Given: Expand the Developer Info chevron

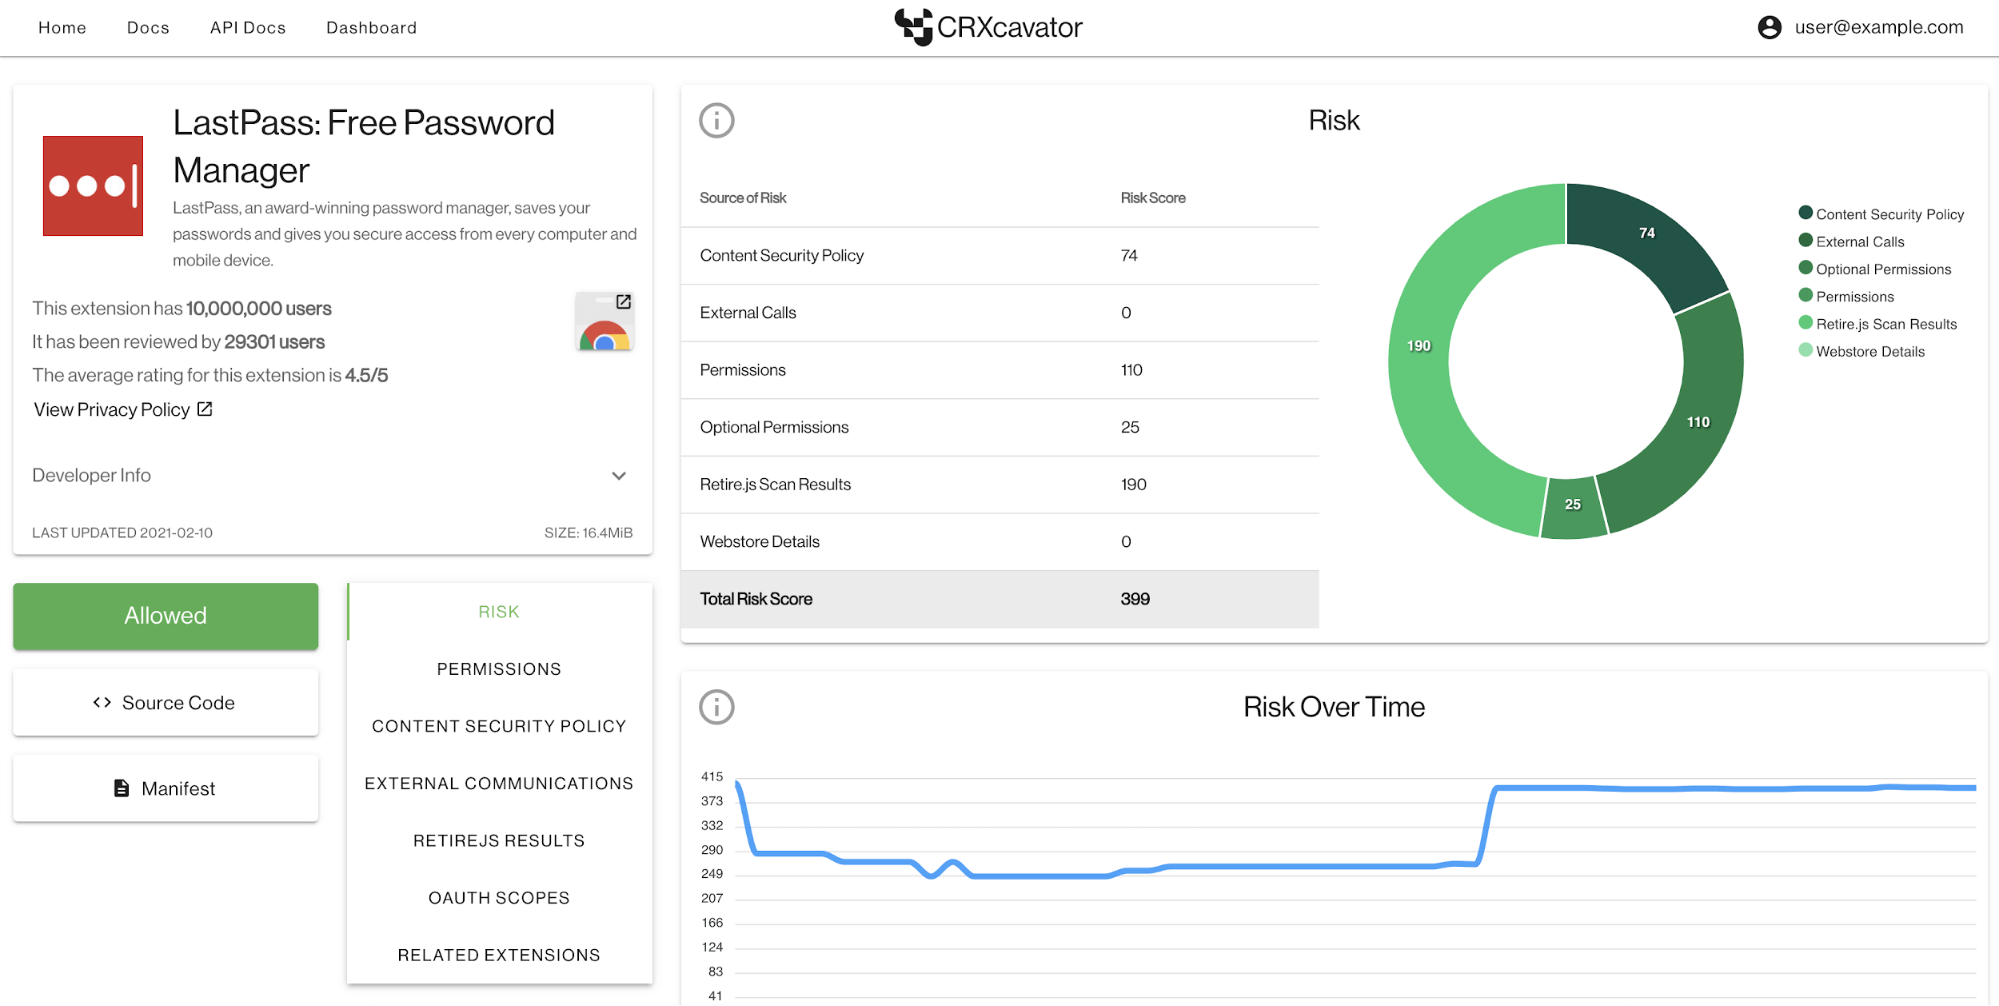Looking at the screenshot, I should [619, 476].
